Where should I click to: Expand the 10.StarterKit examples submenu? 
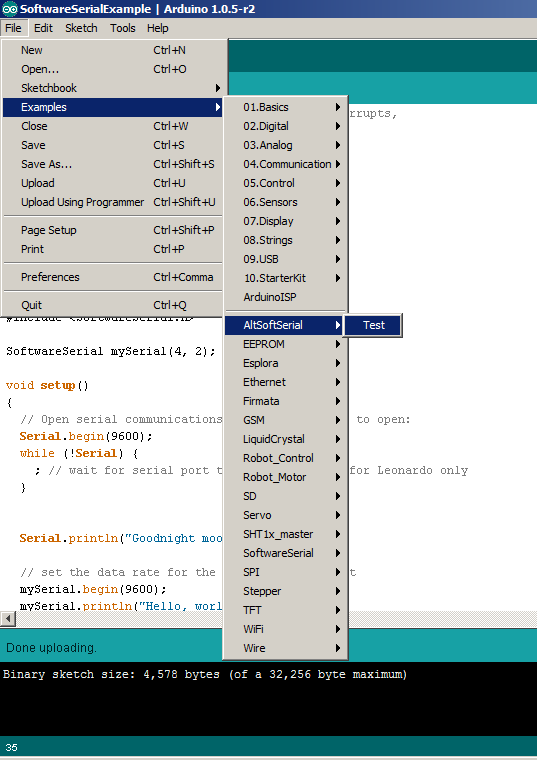tap(286, 278)
